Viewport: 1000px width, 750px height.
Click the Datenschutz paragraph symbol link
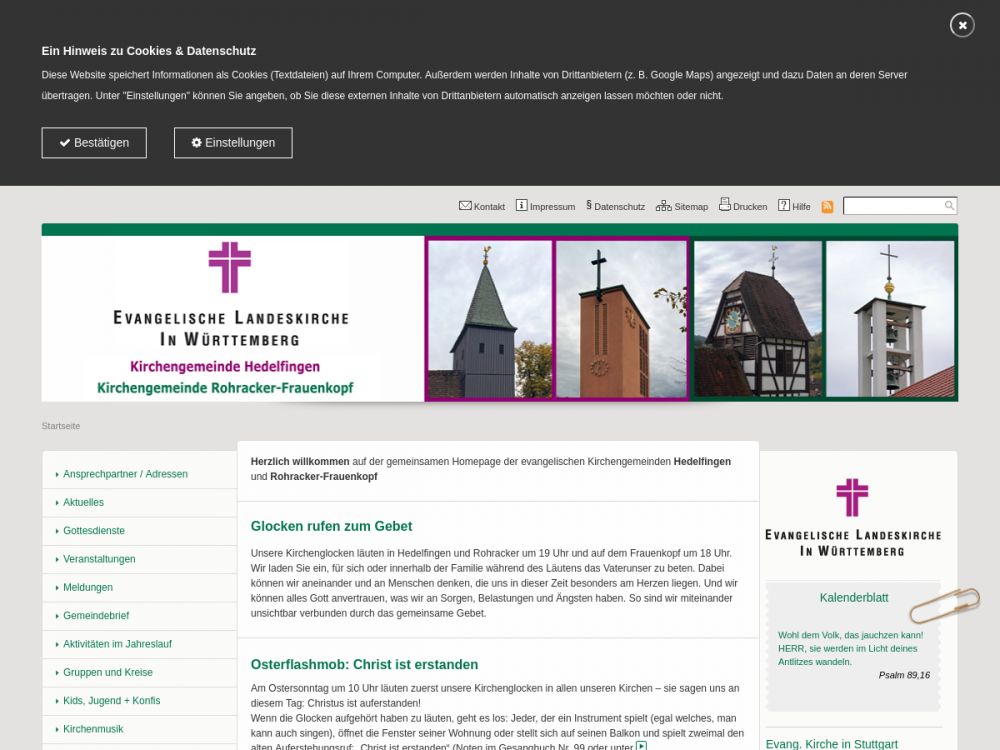[x=589, y=206]
